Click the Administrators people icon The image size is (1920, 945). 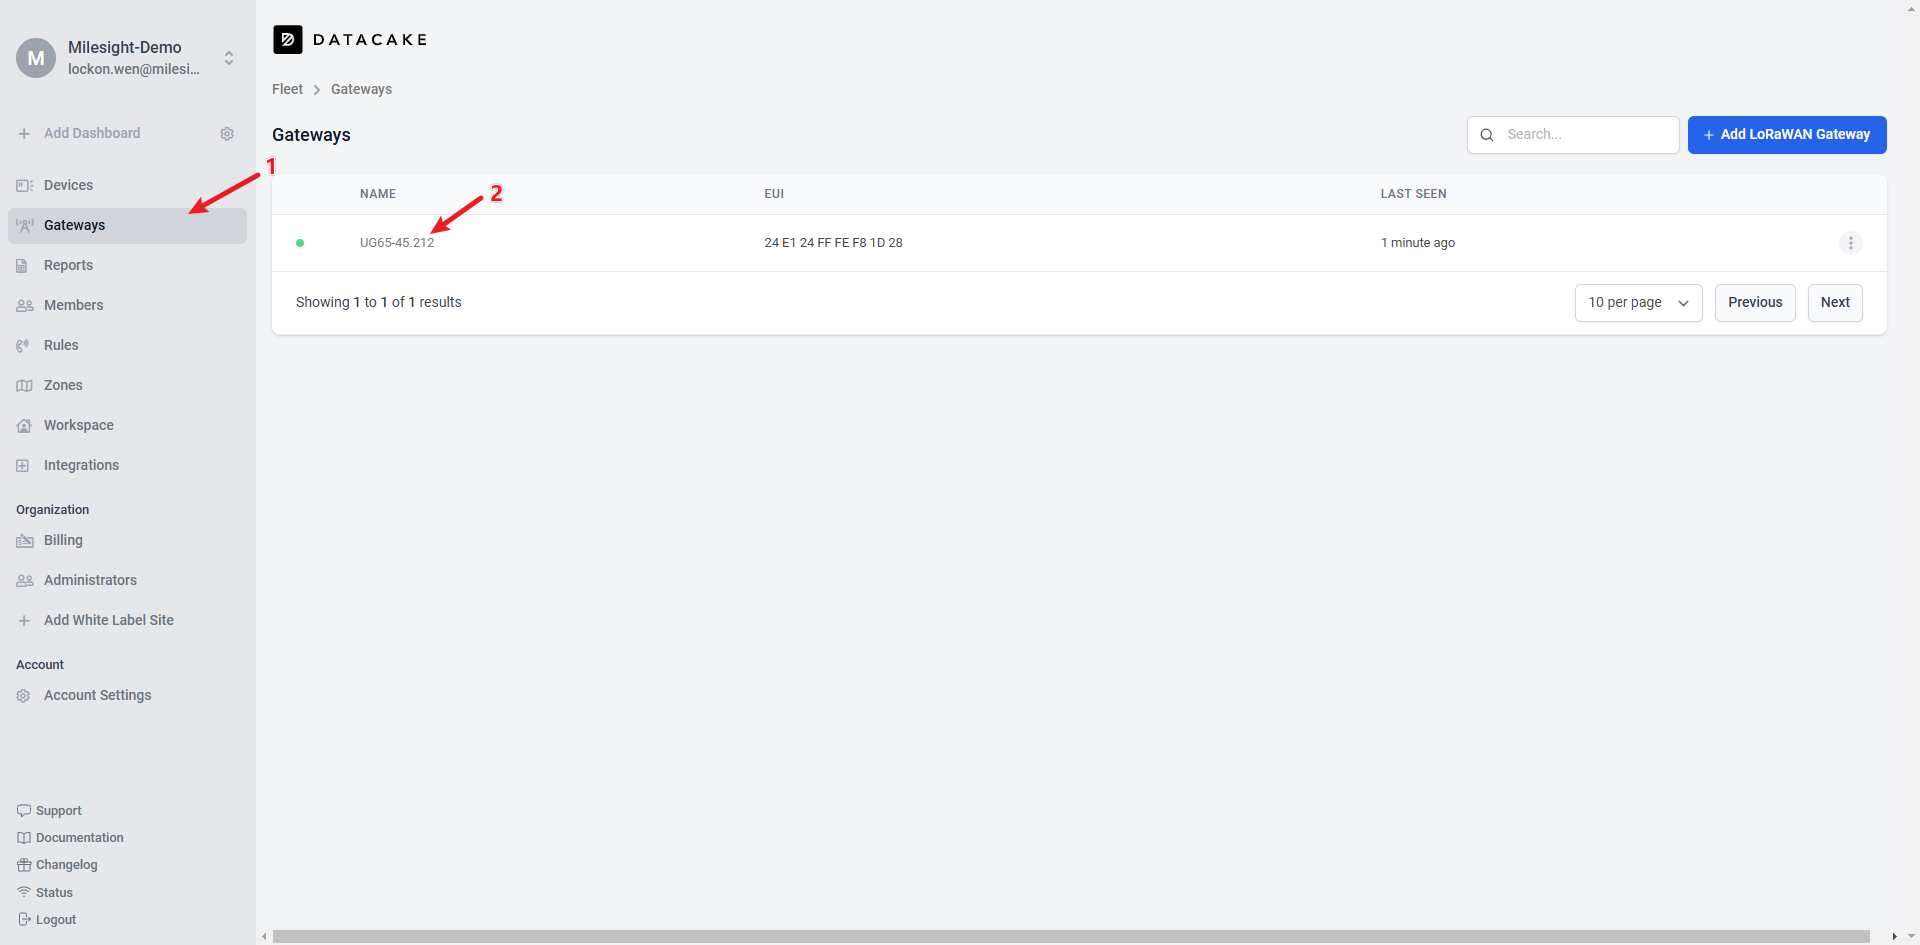point(24,581)
